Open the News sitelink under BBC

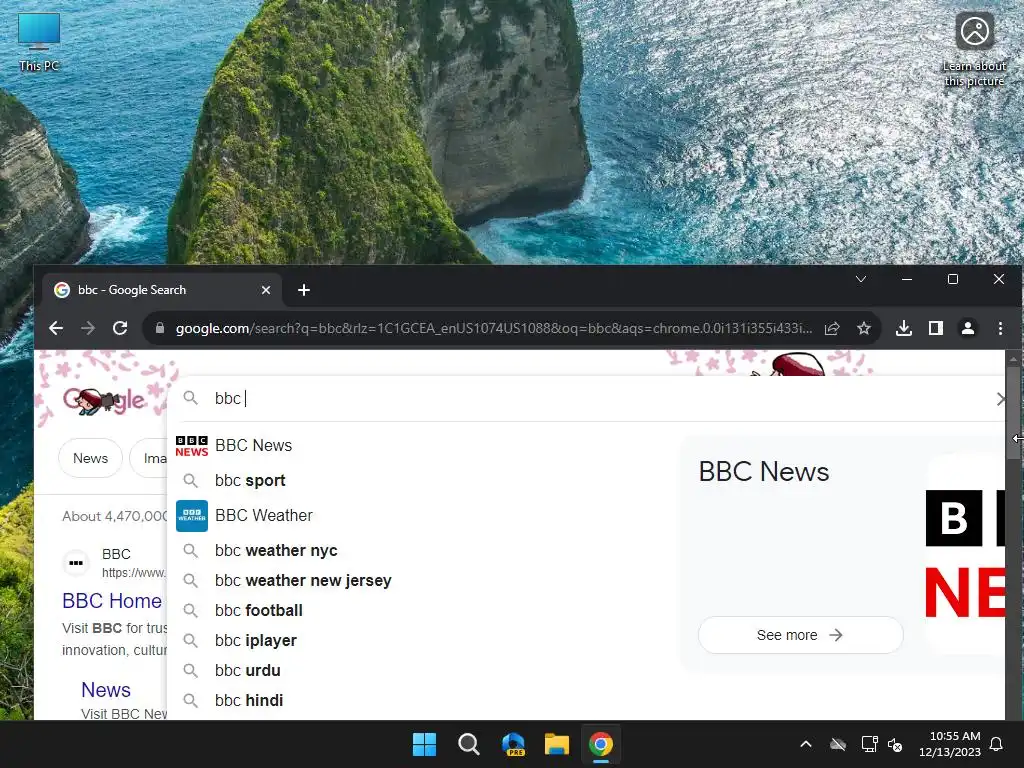(106, 690)
